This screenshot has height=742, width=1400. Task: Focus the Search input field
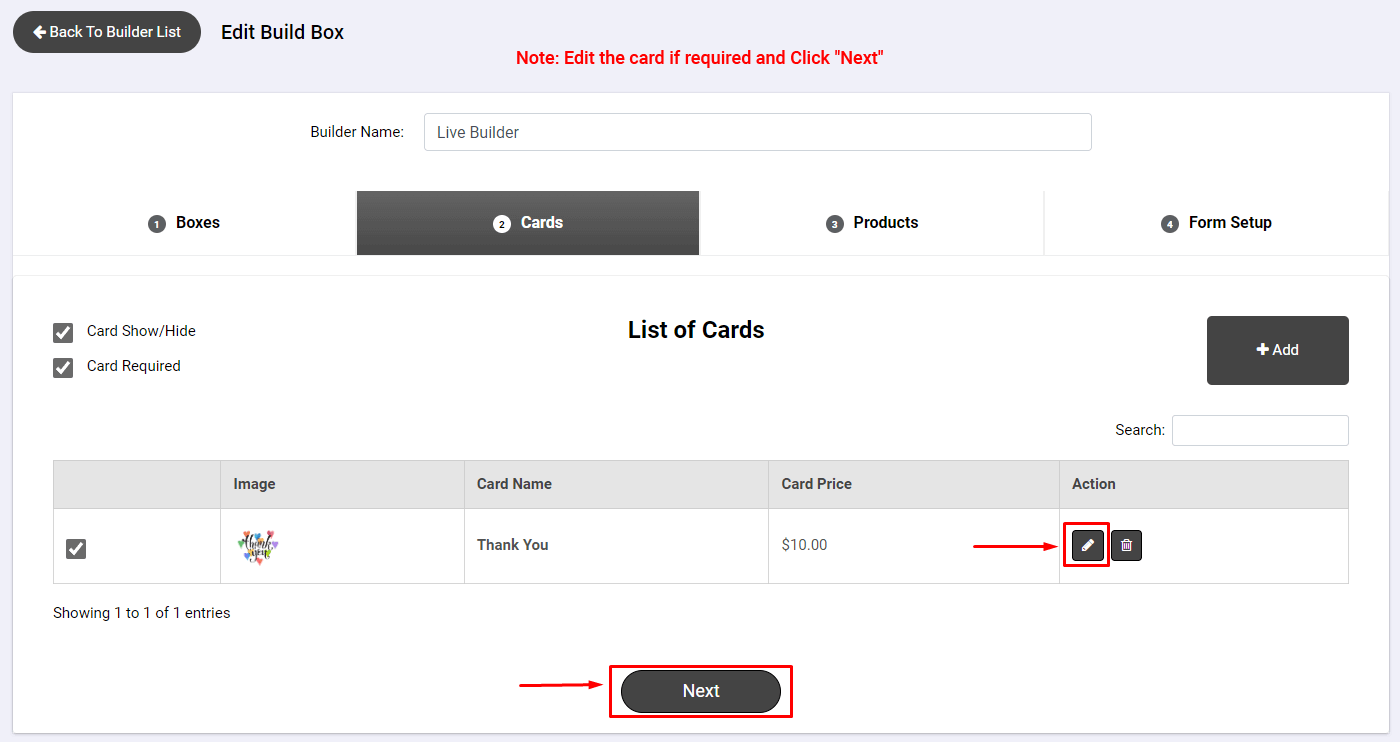click(1260, 430)
